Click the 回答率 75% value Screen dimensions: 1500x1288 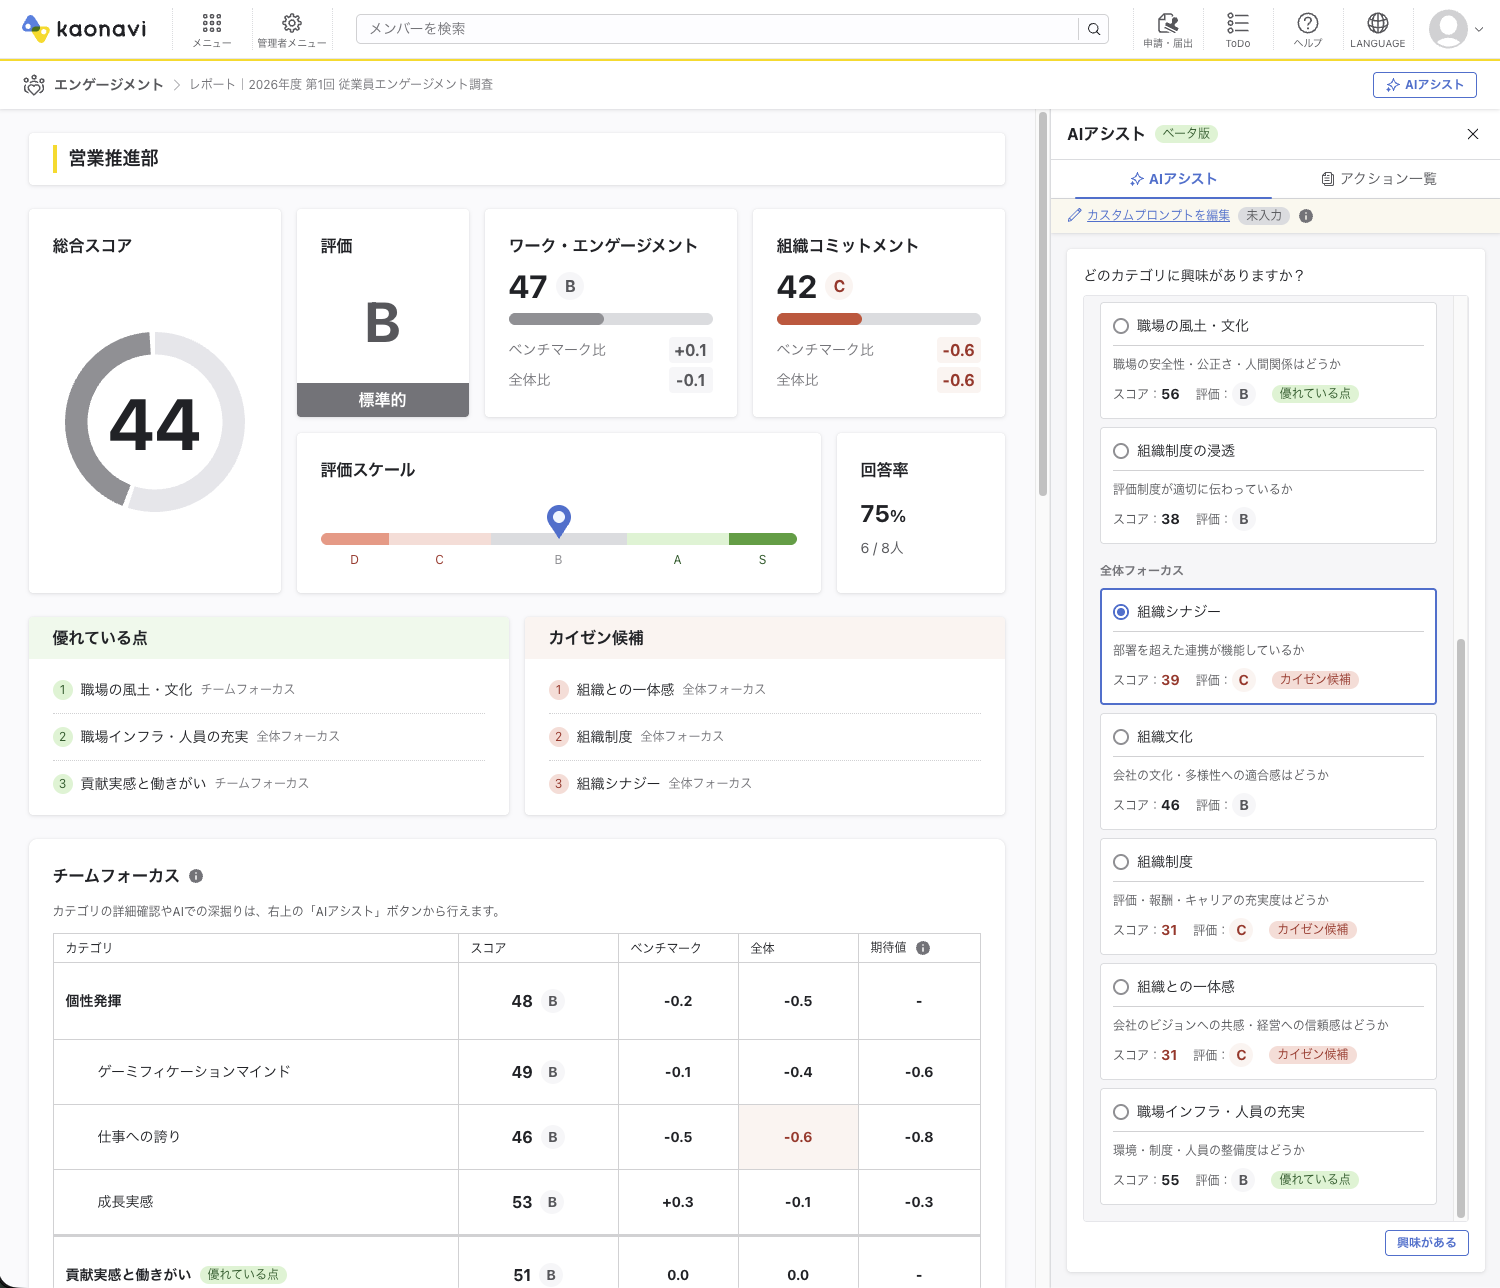click(883, 515)
